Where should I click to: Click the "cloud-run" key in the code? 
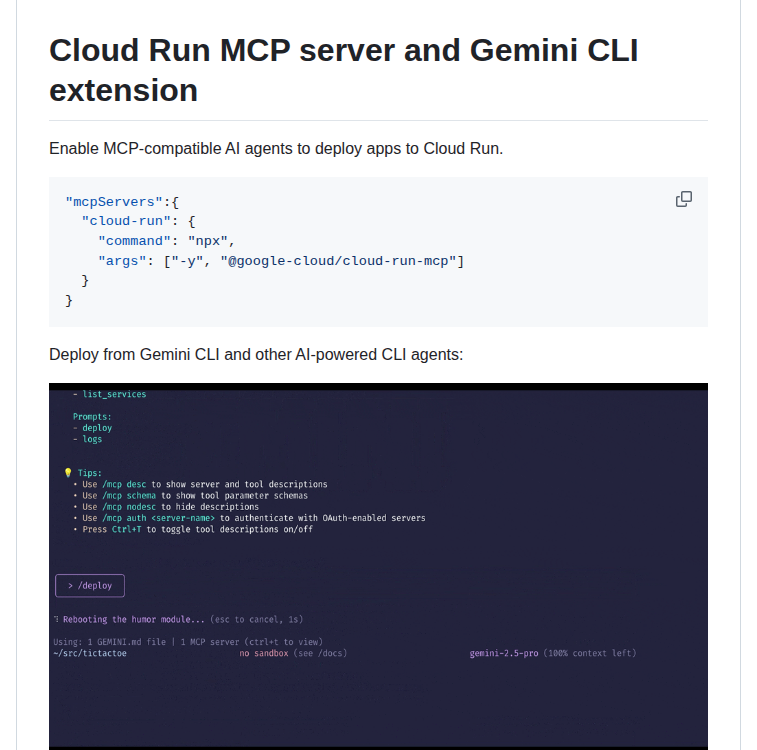click(126, 221)
